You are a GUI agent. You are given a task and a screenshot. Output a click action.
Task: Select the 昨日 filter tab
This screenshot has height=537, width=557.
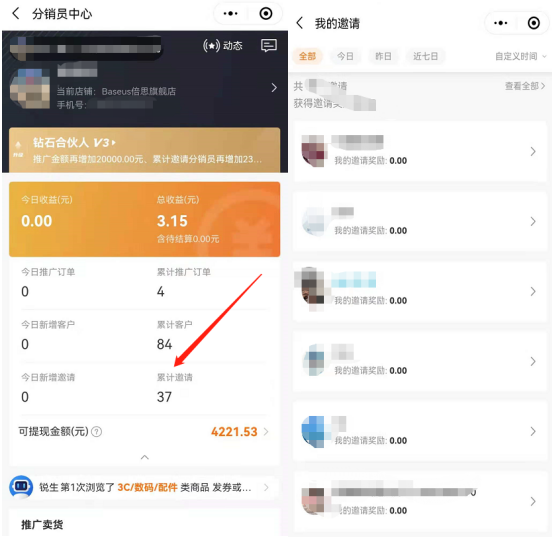click(384, 56)
